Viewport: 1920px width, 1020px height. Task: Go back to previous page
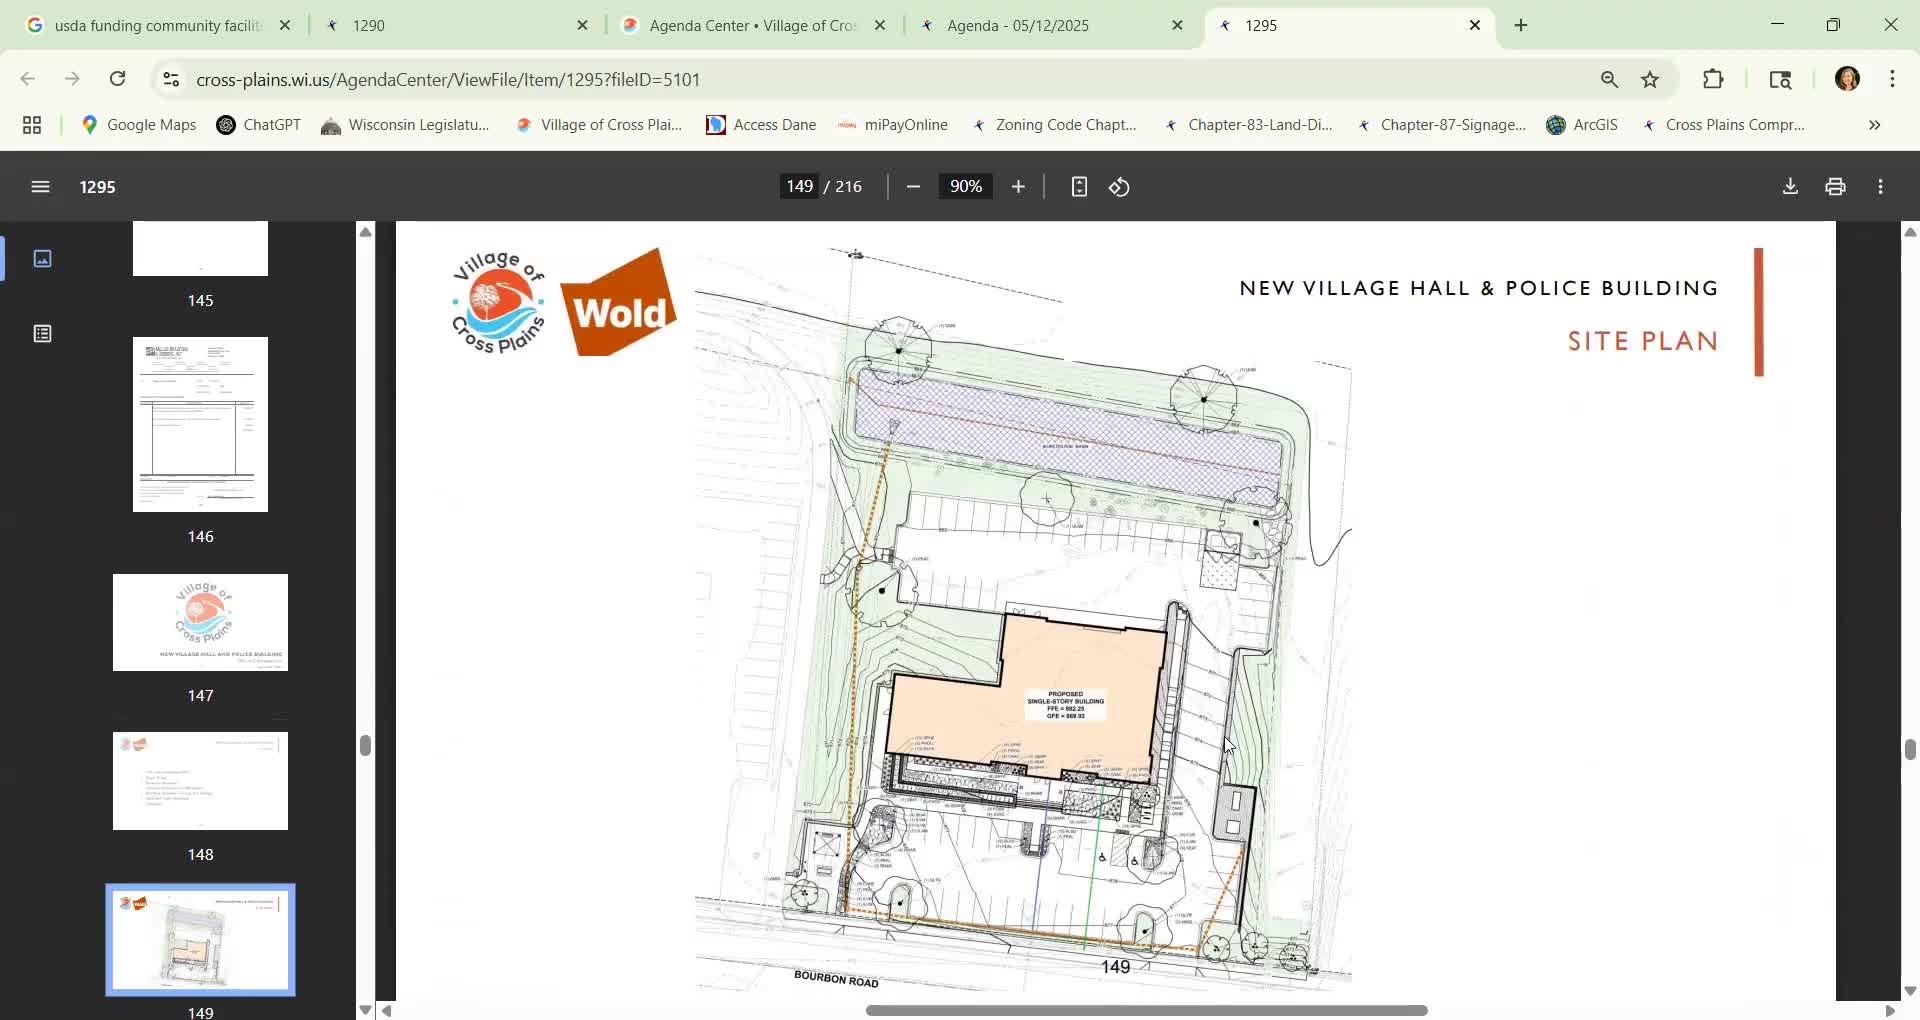(27, 79)
